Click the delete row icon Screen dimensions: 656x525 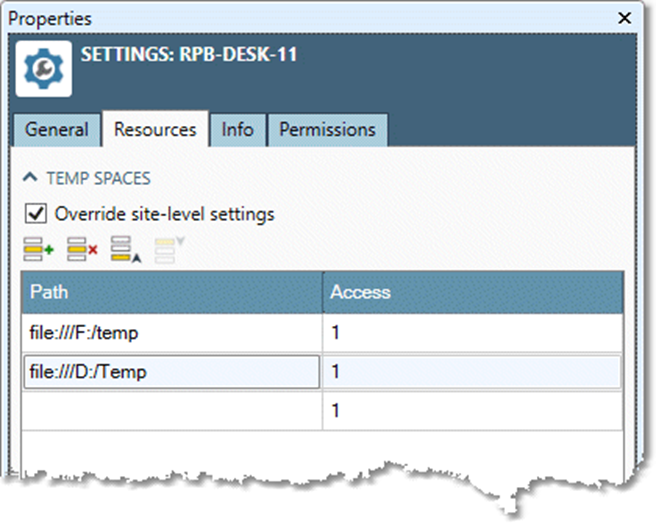(x=81, y=249)
